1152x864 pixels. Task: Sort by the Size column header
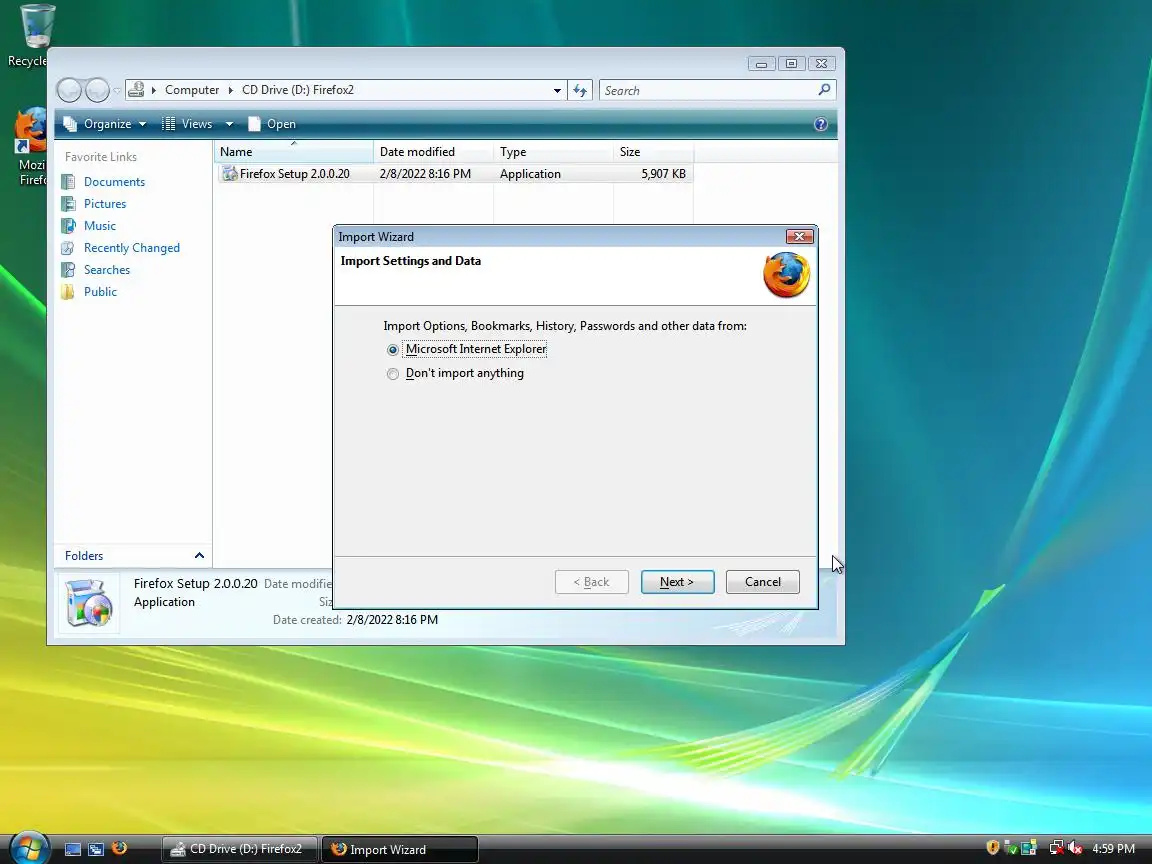point(653,152)
